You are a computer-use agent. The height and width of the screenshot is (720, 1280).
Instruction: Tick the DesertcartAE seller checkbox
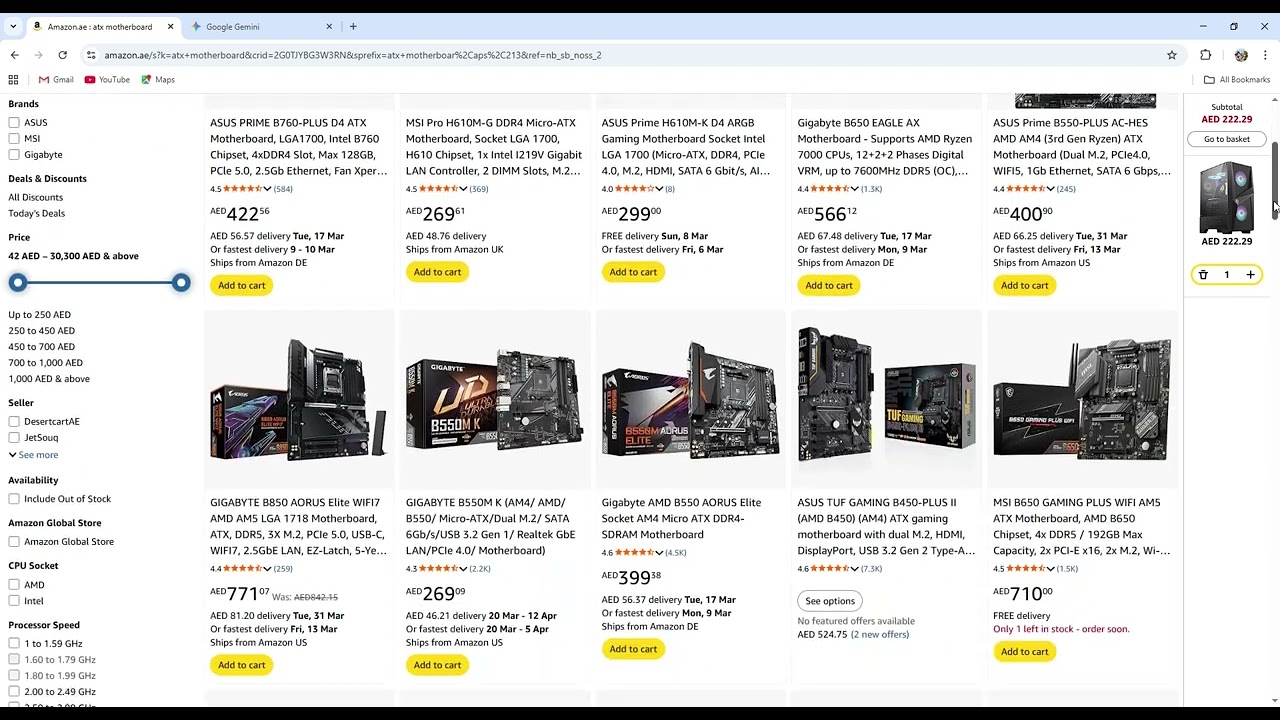(x=14, y=422)
